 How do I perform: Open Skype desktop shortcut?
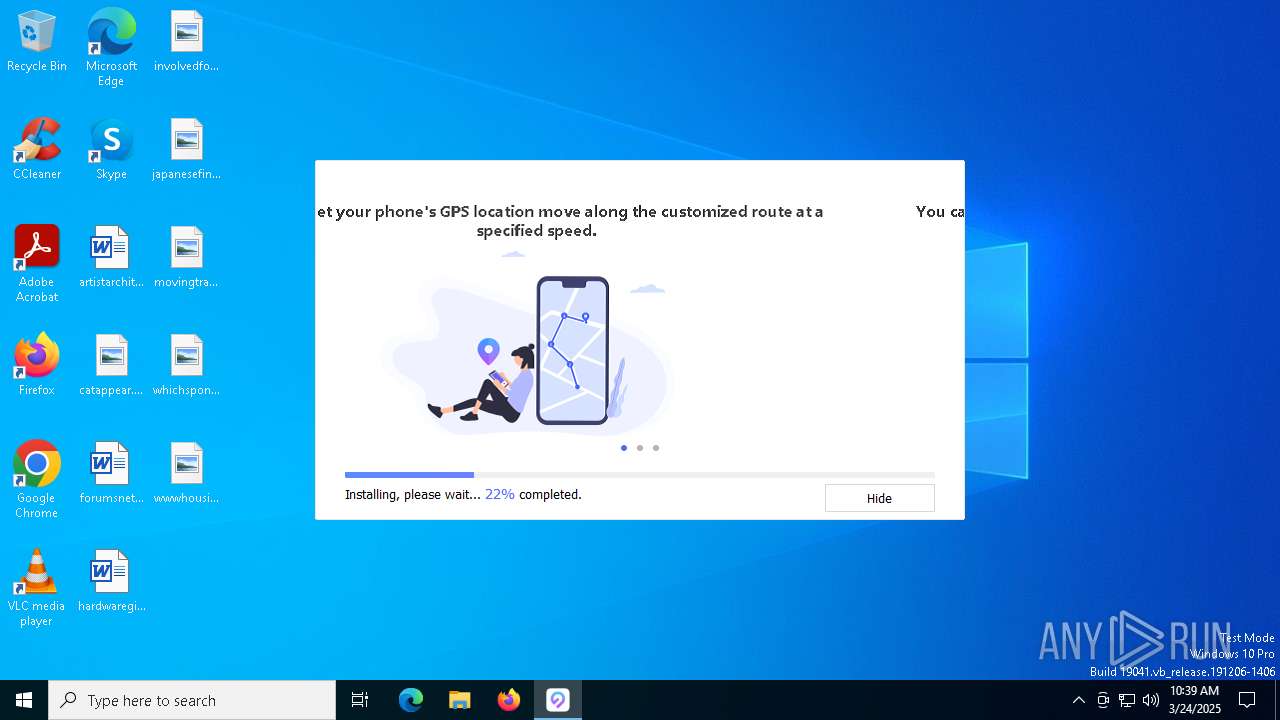pos(111,150)
